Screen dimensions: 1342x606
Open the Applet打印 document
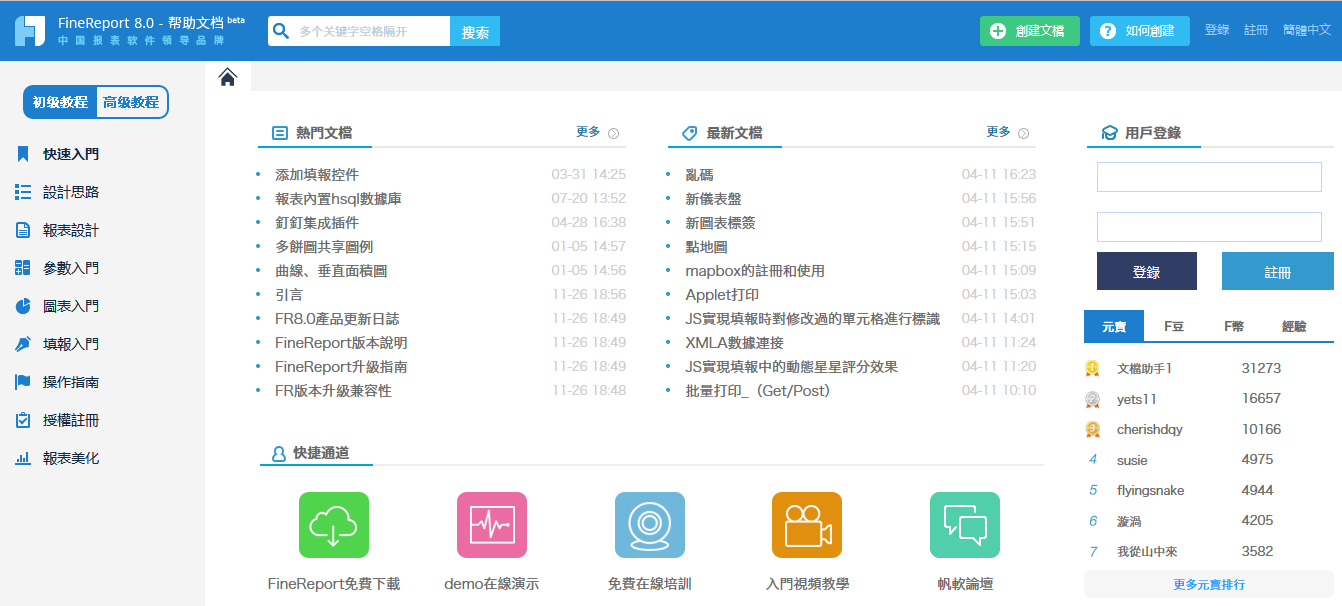point(722,294)
